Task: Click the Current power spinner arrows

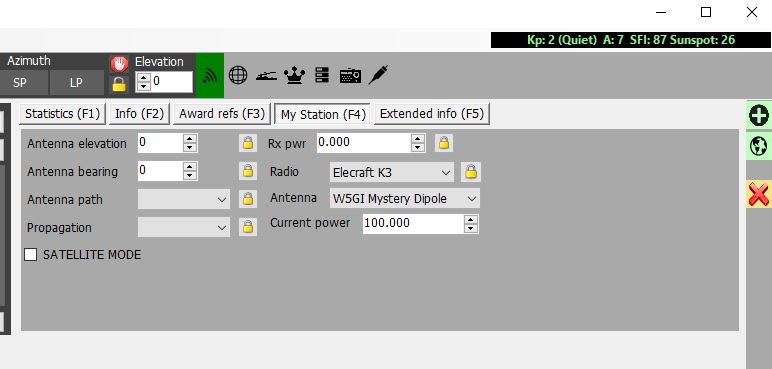Action: point(471,224)
